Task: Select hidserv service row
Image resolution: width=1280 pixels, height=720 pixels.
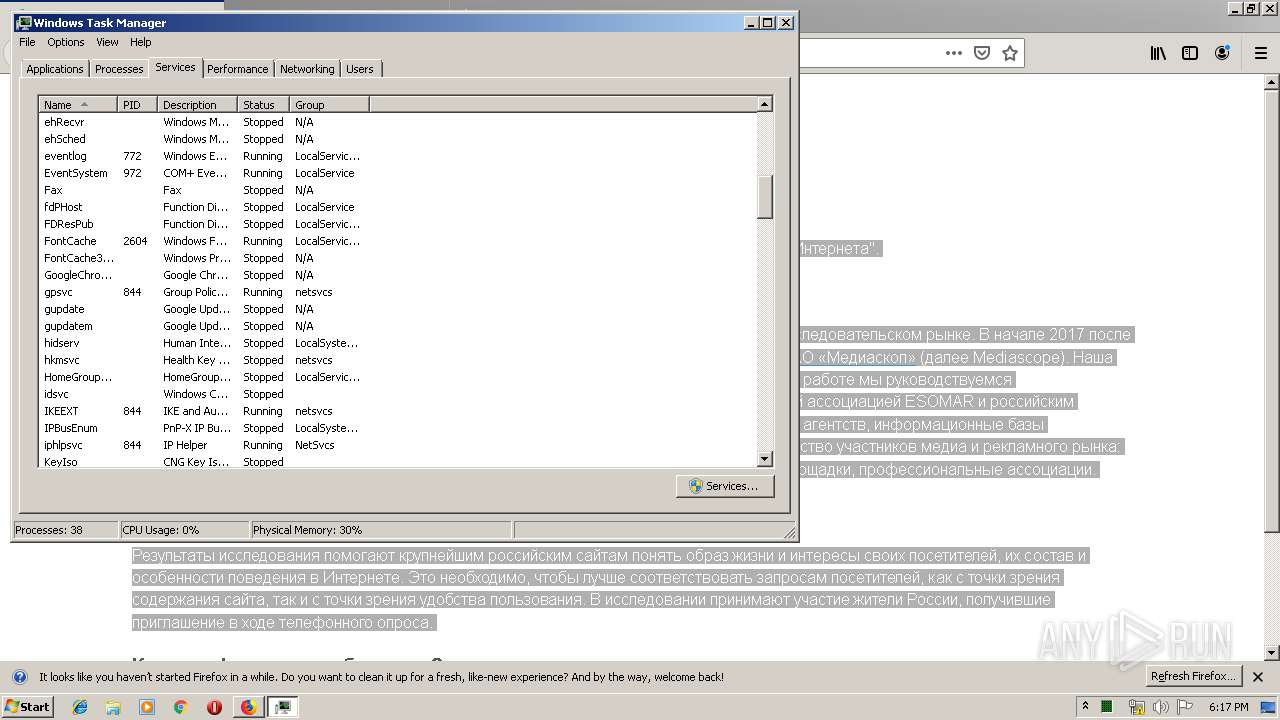Action: 398,343
